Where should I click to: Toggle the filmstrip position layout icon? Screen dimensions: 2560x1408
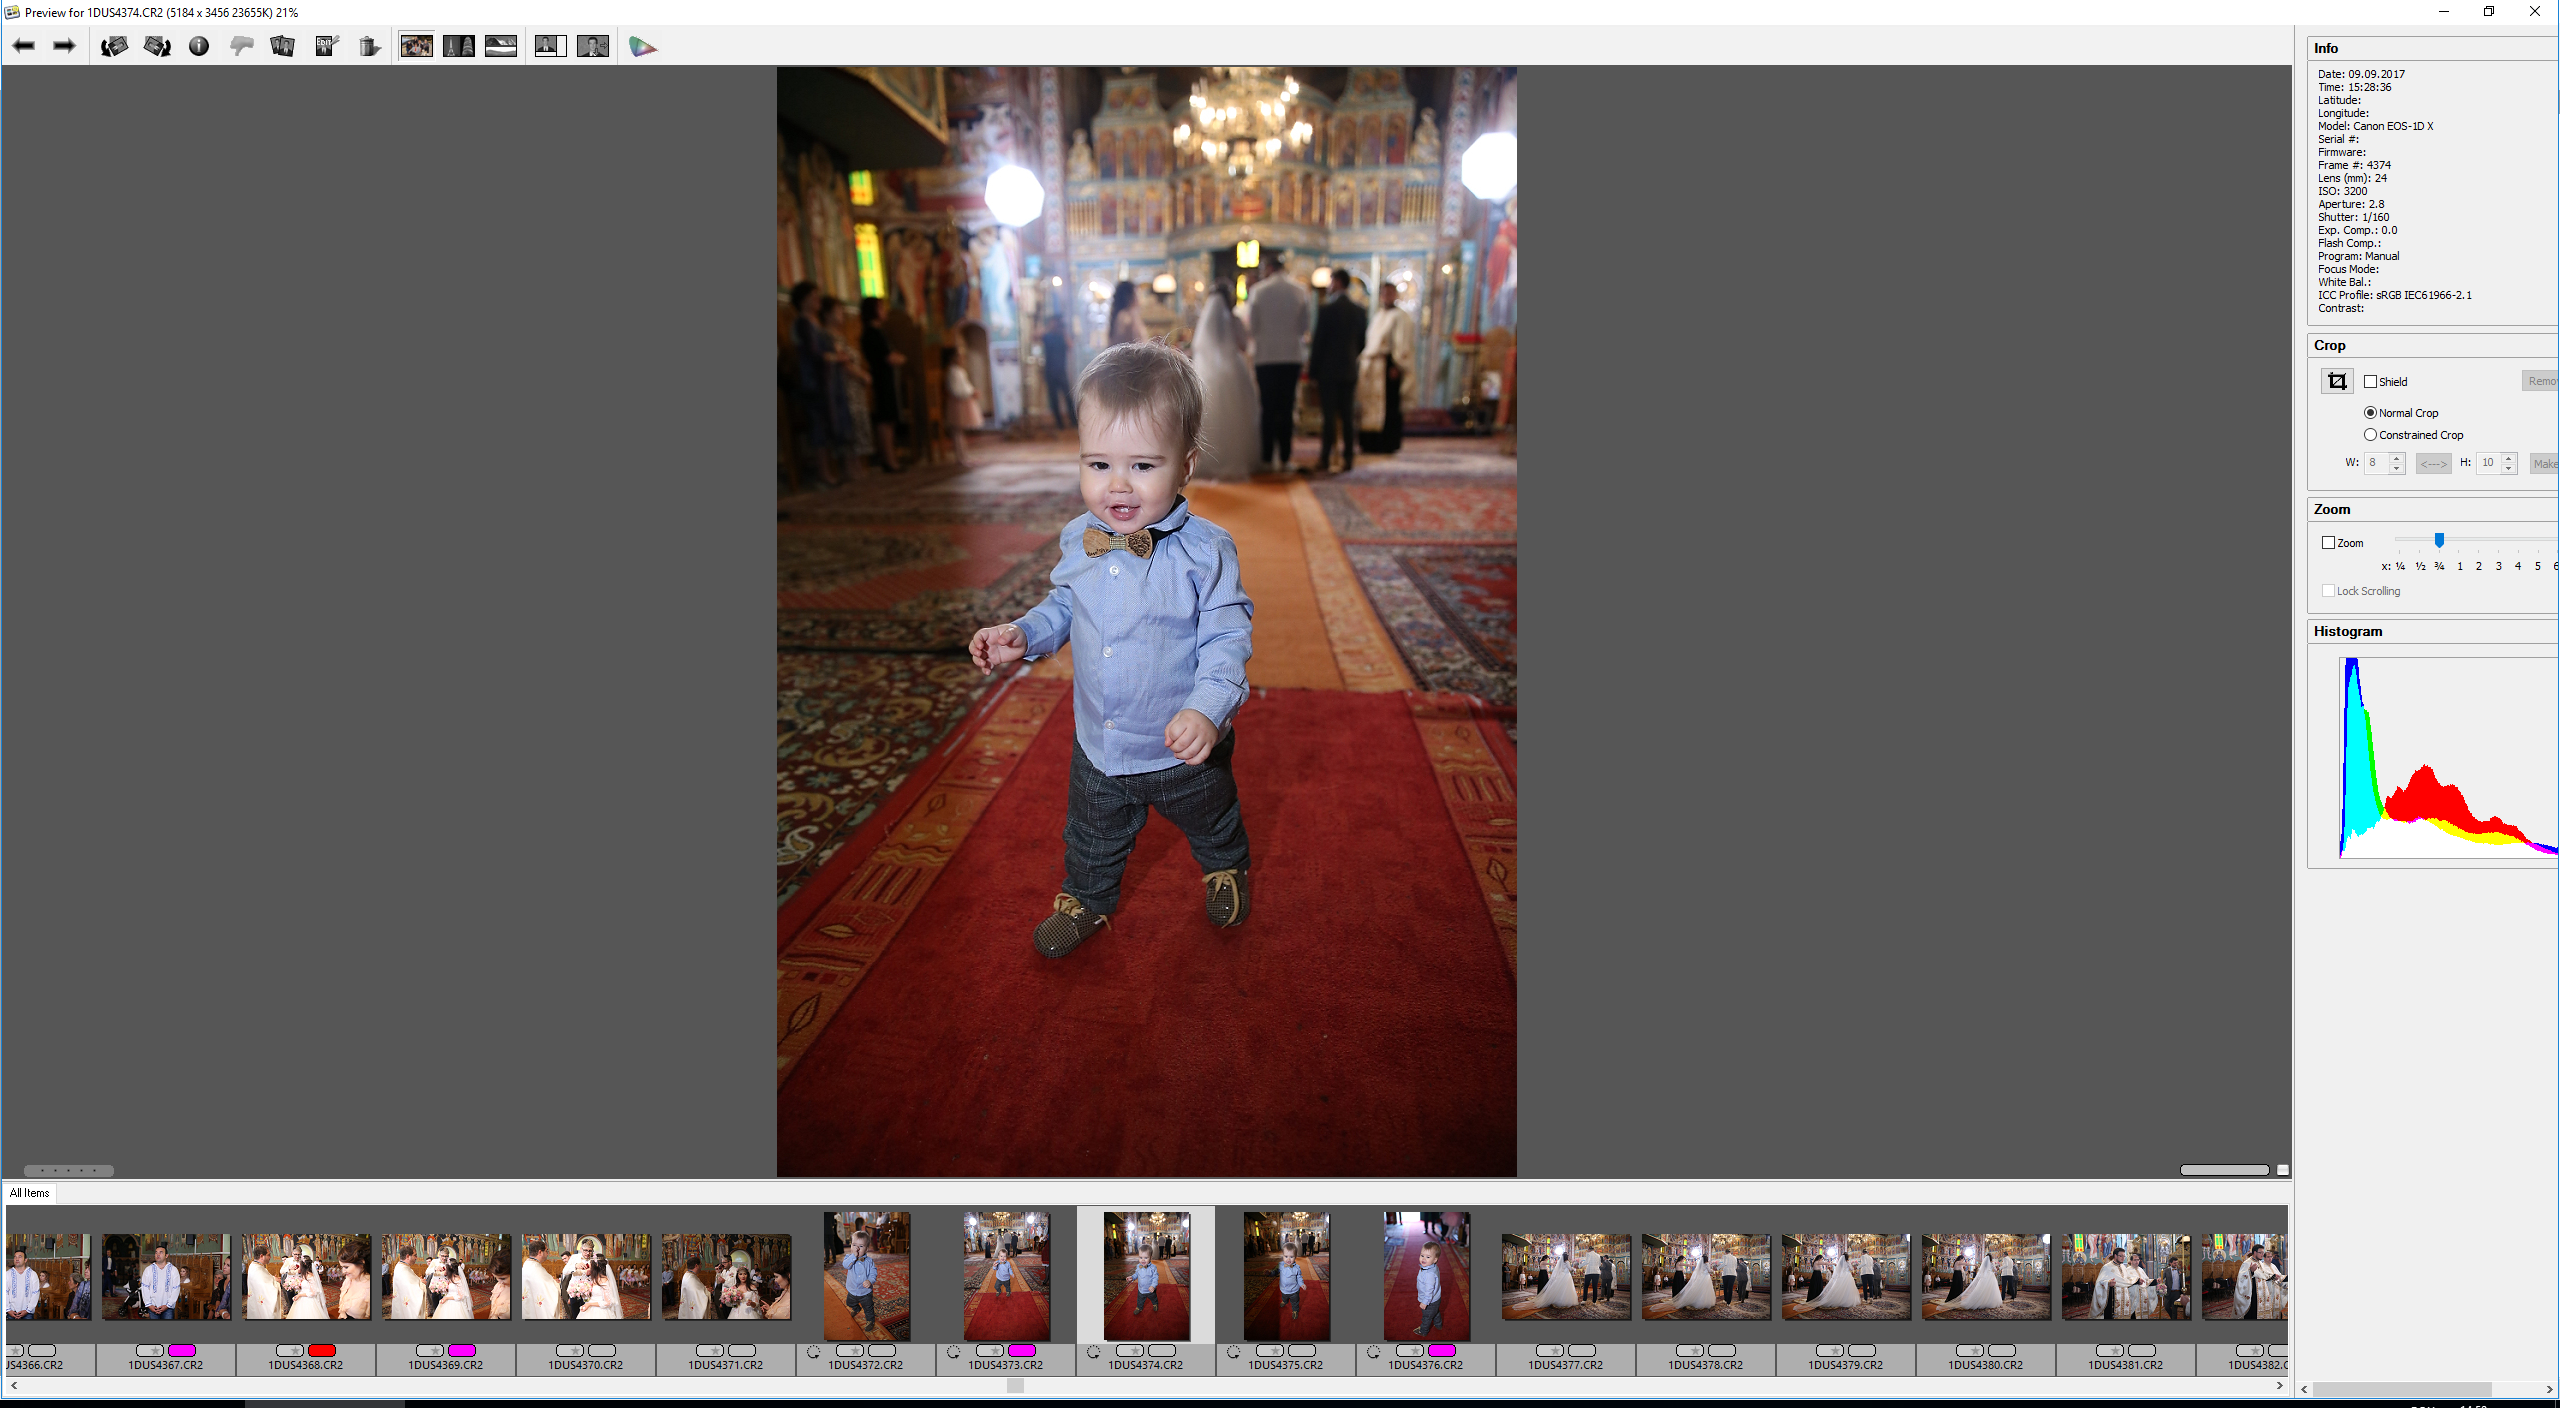(593, 46)
